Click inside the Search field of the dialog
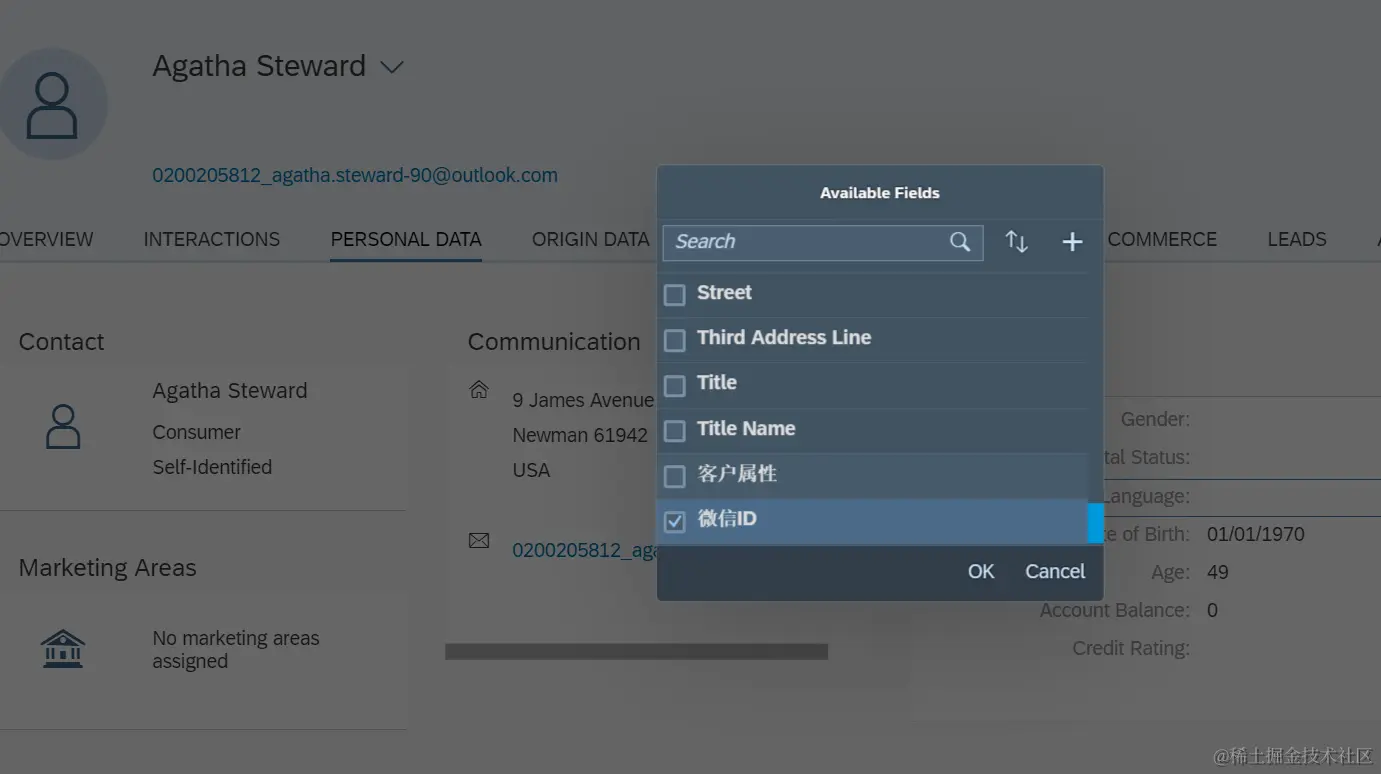The height and width of the screenshot is (774, 1381). 800,242
